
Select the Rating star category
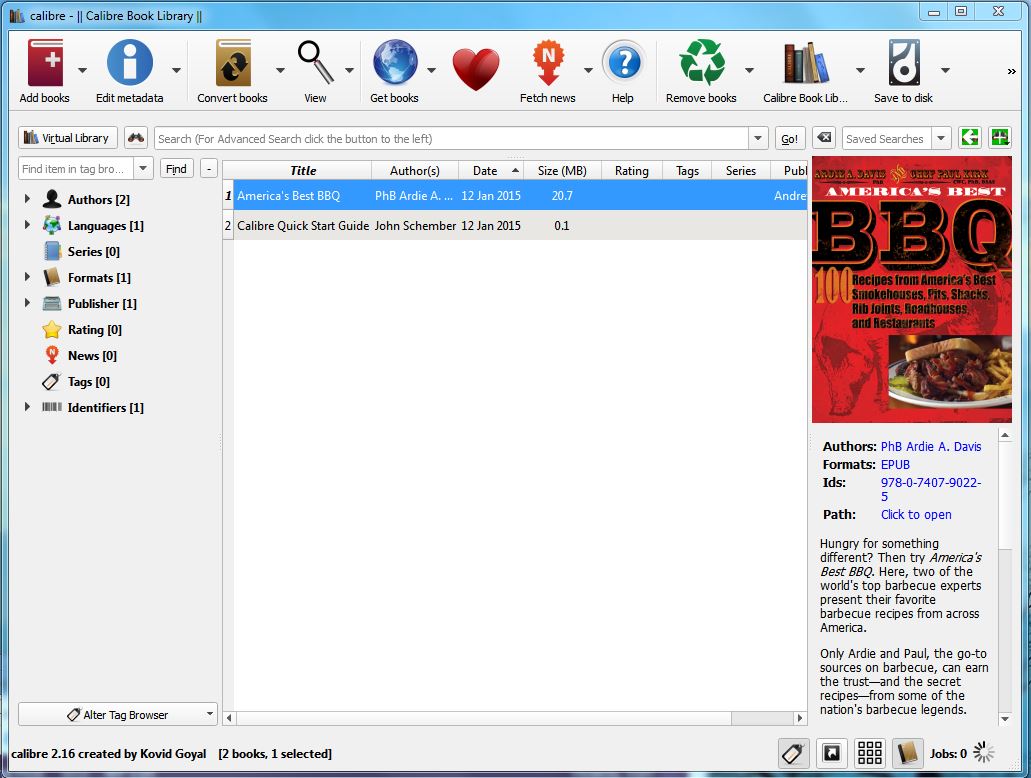pyautogui.click(x=52, y=329)
